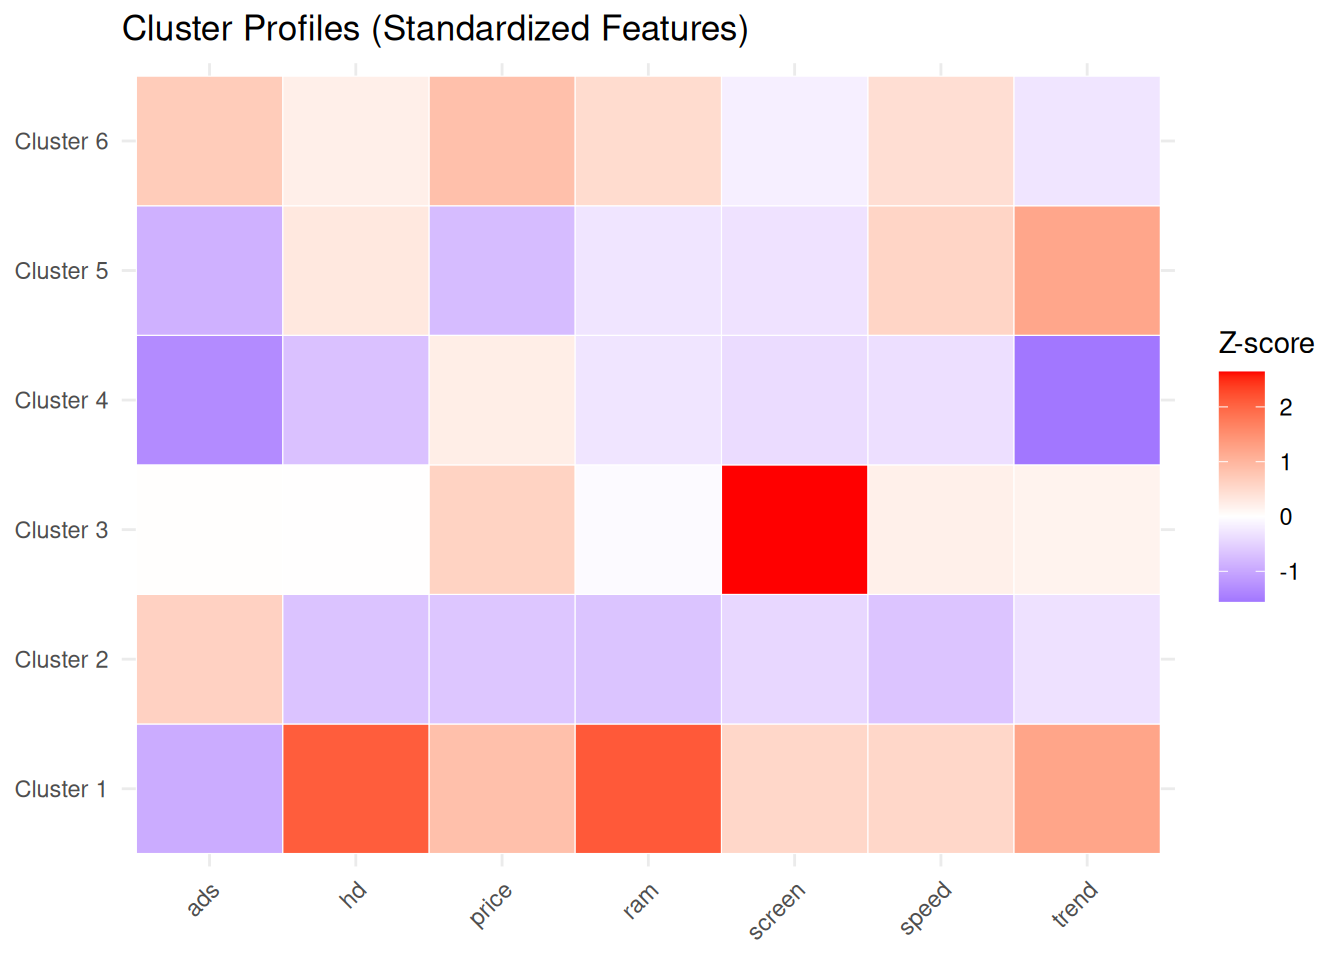Click the Cluster 6 price cell
Screen dimensions: 1344x960
502,141
